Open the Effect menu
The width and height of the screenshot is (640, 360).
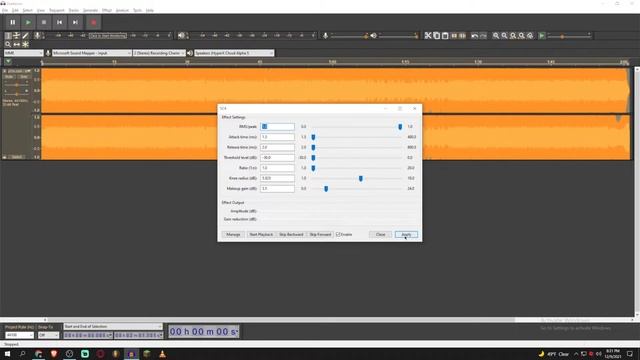tap(107, 10)
